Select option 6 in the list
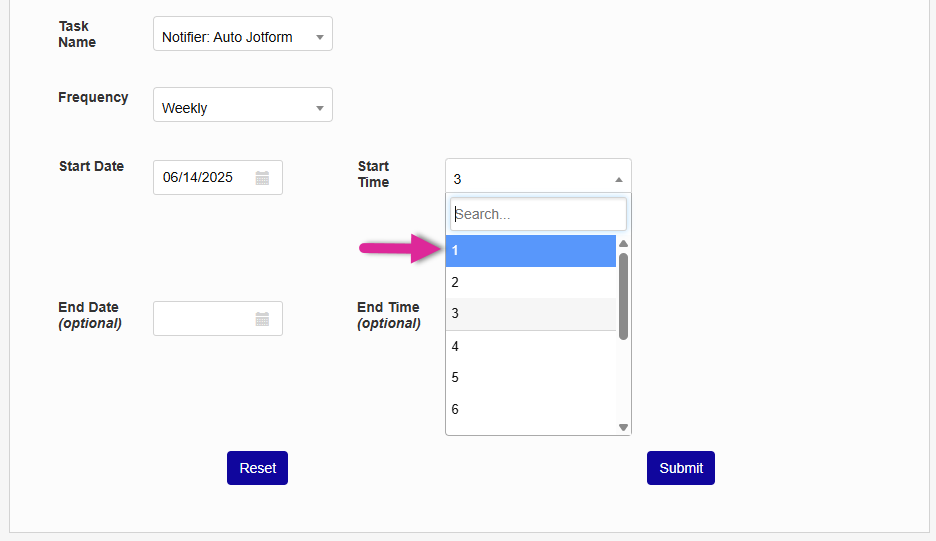 [x=530, y=409]
